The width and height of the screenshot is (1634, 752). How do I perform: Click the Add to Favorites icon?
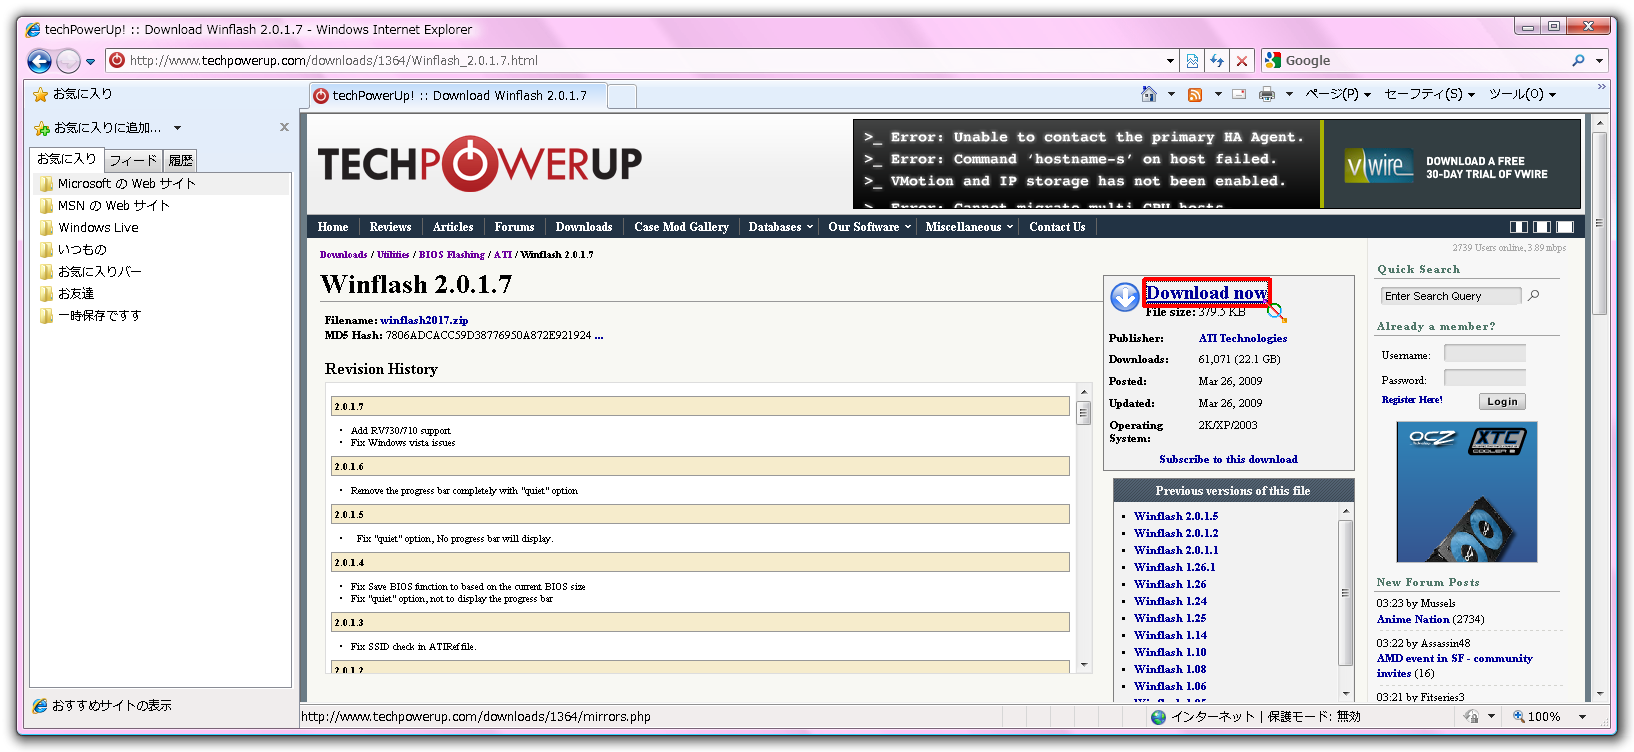point(42,128)
